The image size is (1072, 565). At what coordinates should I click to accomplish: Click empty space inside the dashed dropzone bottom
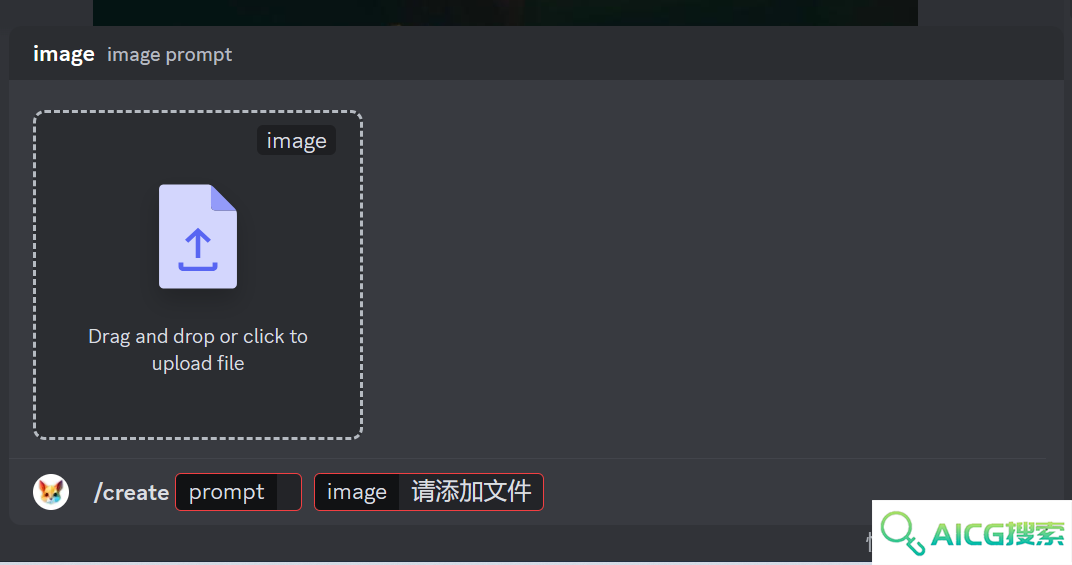(x=198, y=407)
